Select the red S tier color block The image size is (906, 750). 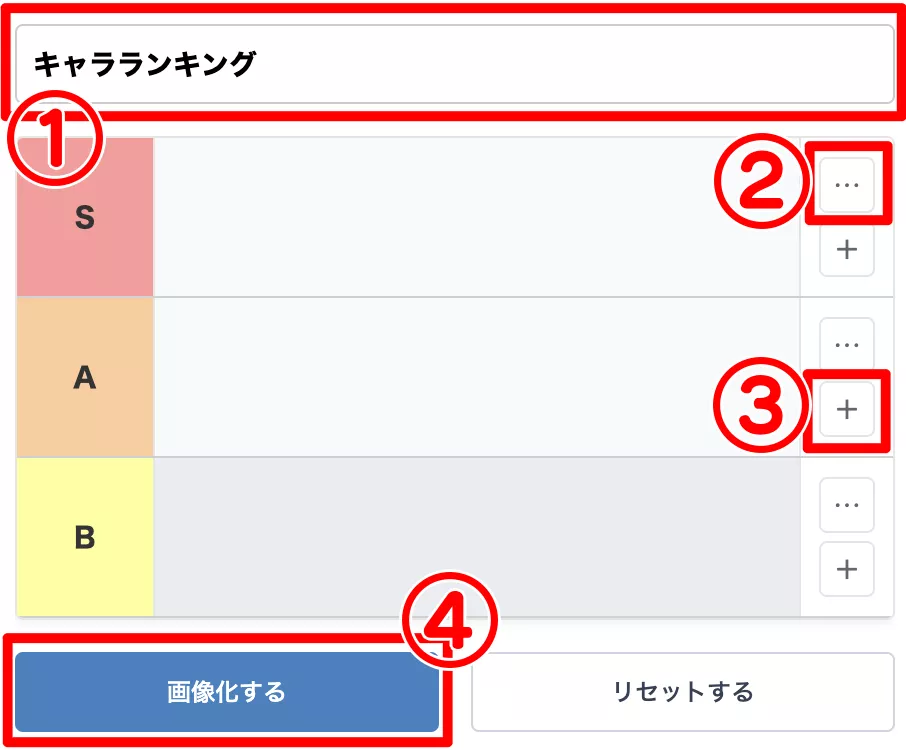tap(85, 216)
